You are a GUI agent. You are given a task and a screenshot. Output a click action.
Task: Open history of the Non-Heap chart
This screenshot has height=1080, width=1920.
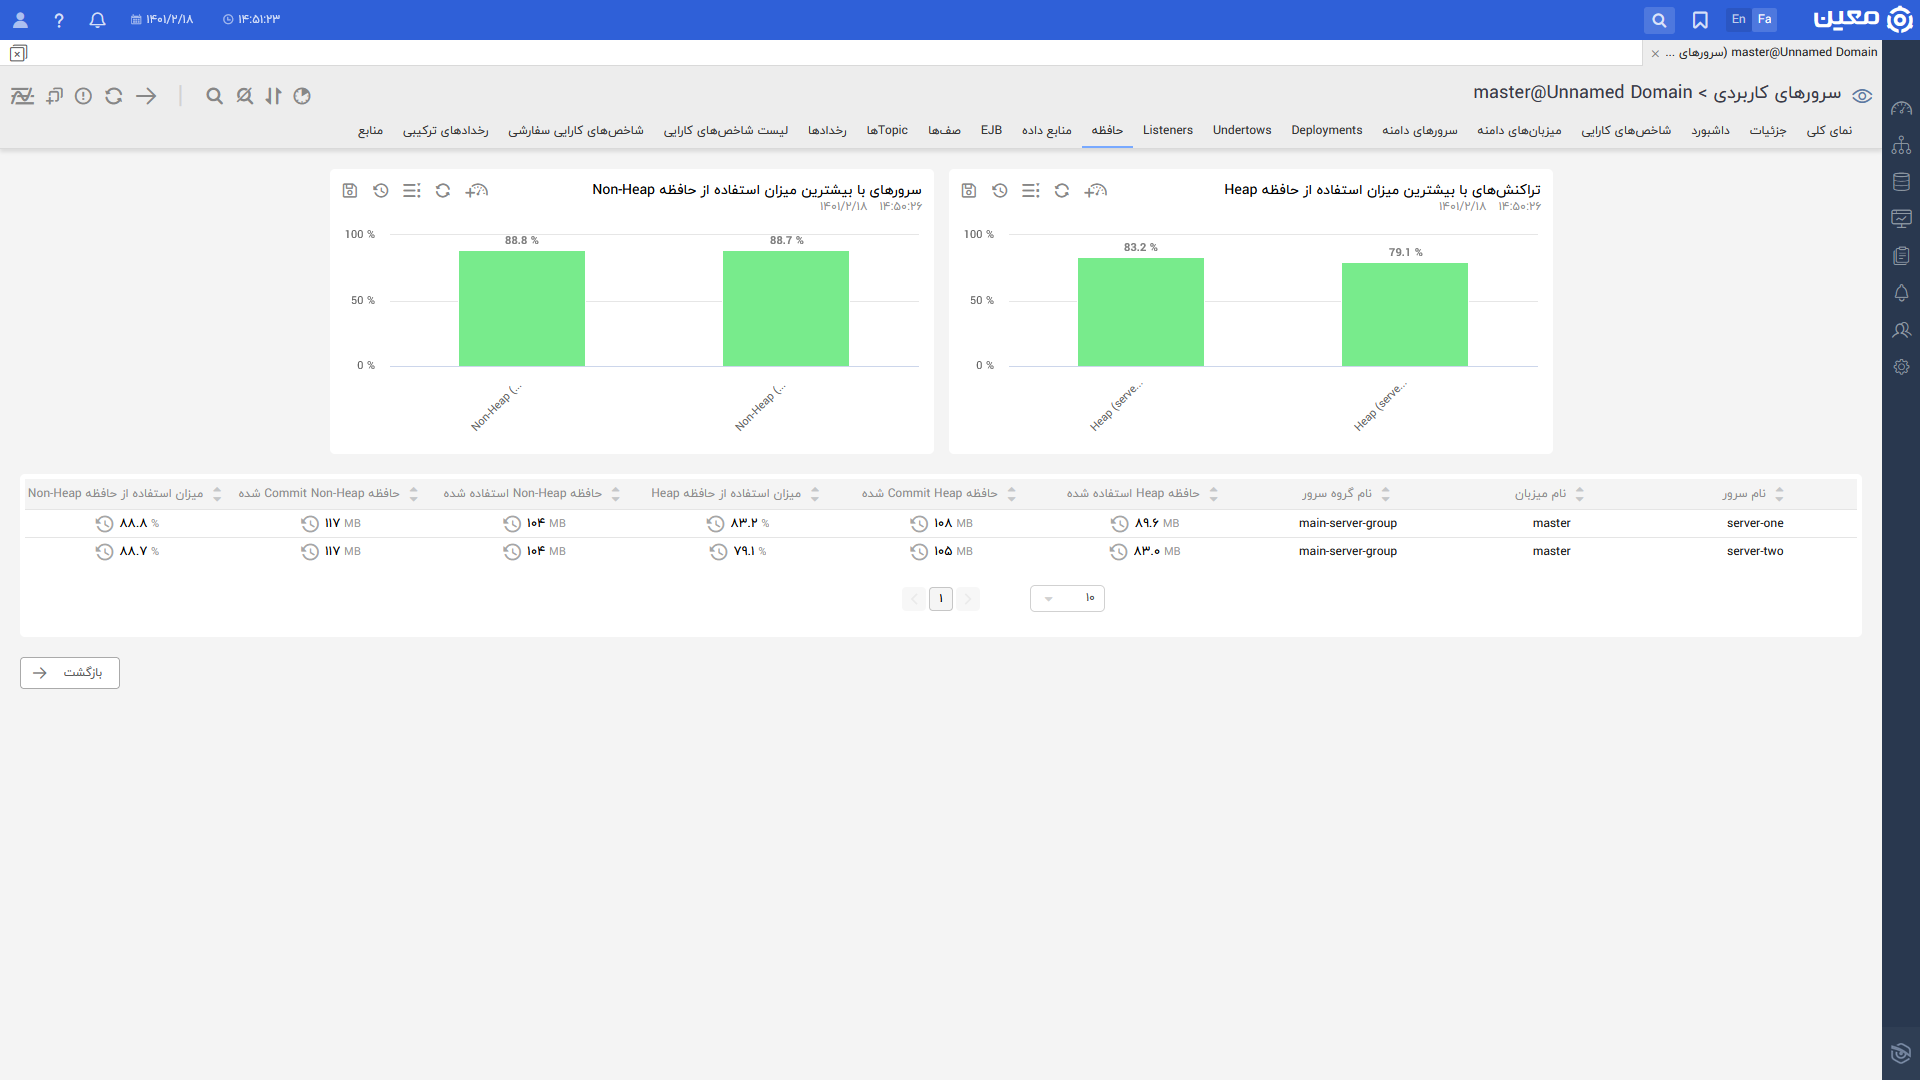tap(381, 190)
